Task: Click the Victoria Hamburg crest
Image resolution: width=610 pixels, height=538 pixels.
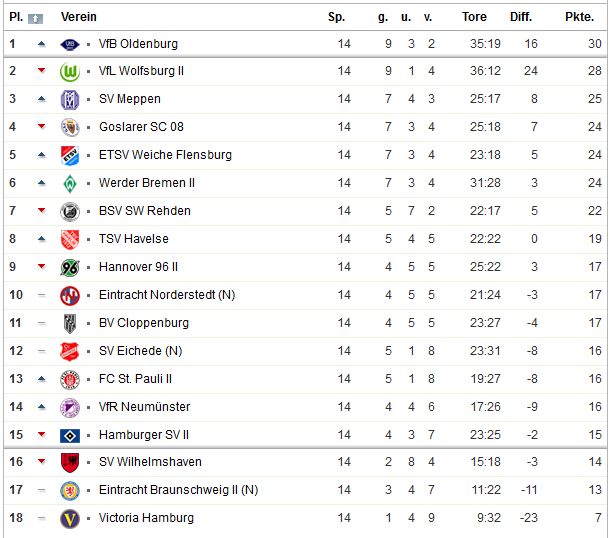Action: pos(70,519)
